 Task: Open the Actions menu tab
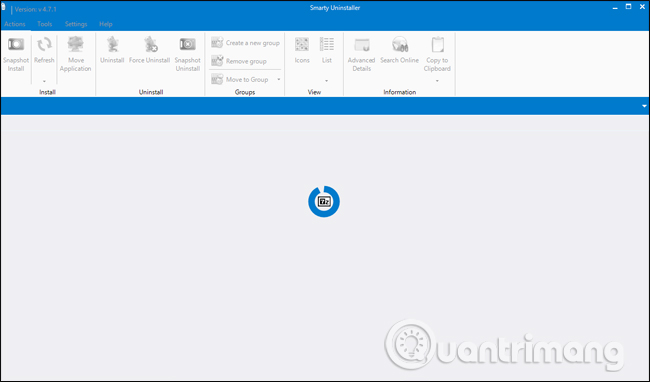click(15, 24)
